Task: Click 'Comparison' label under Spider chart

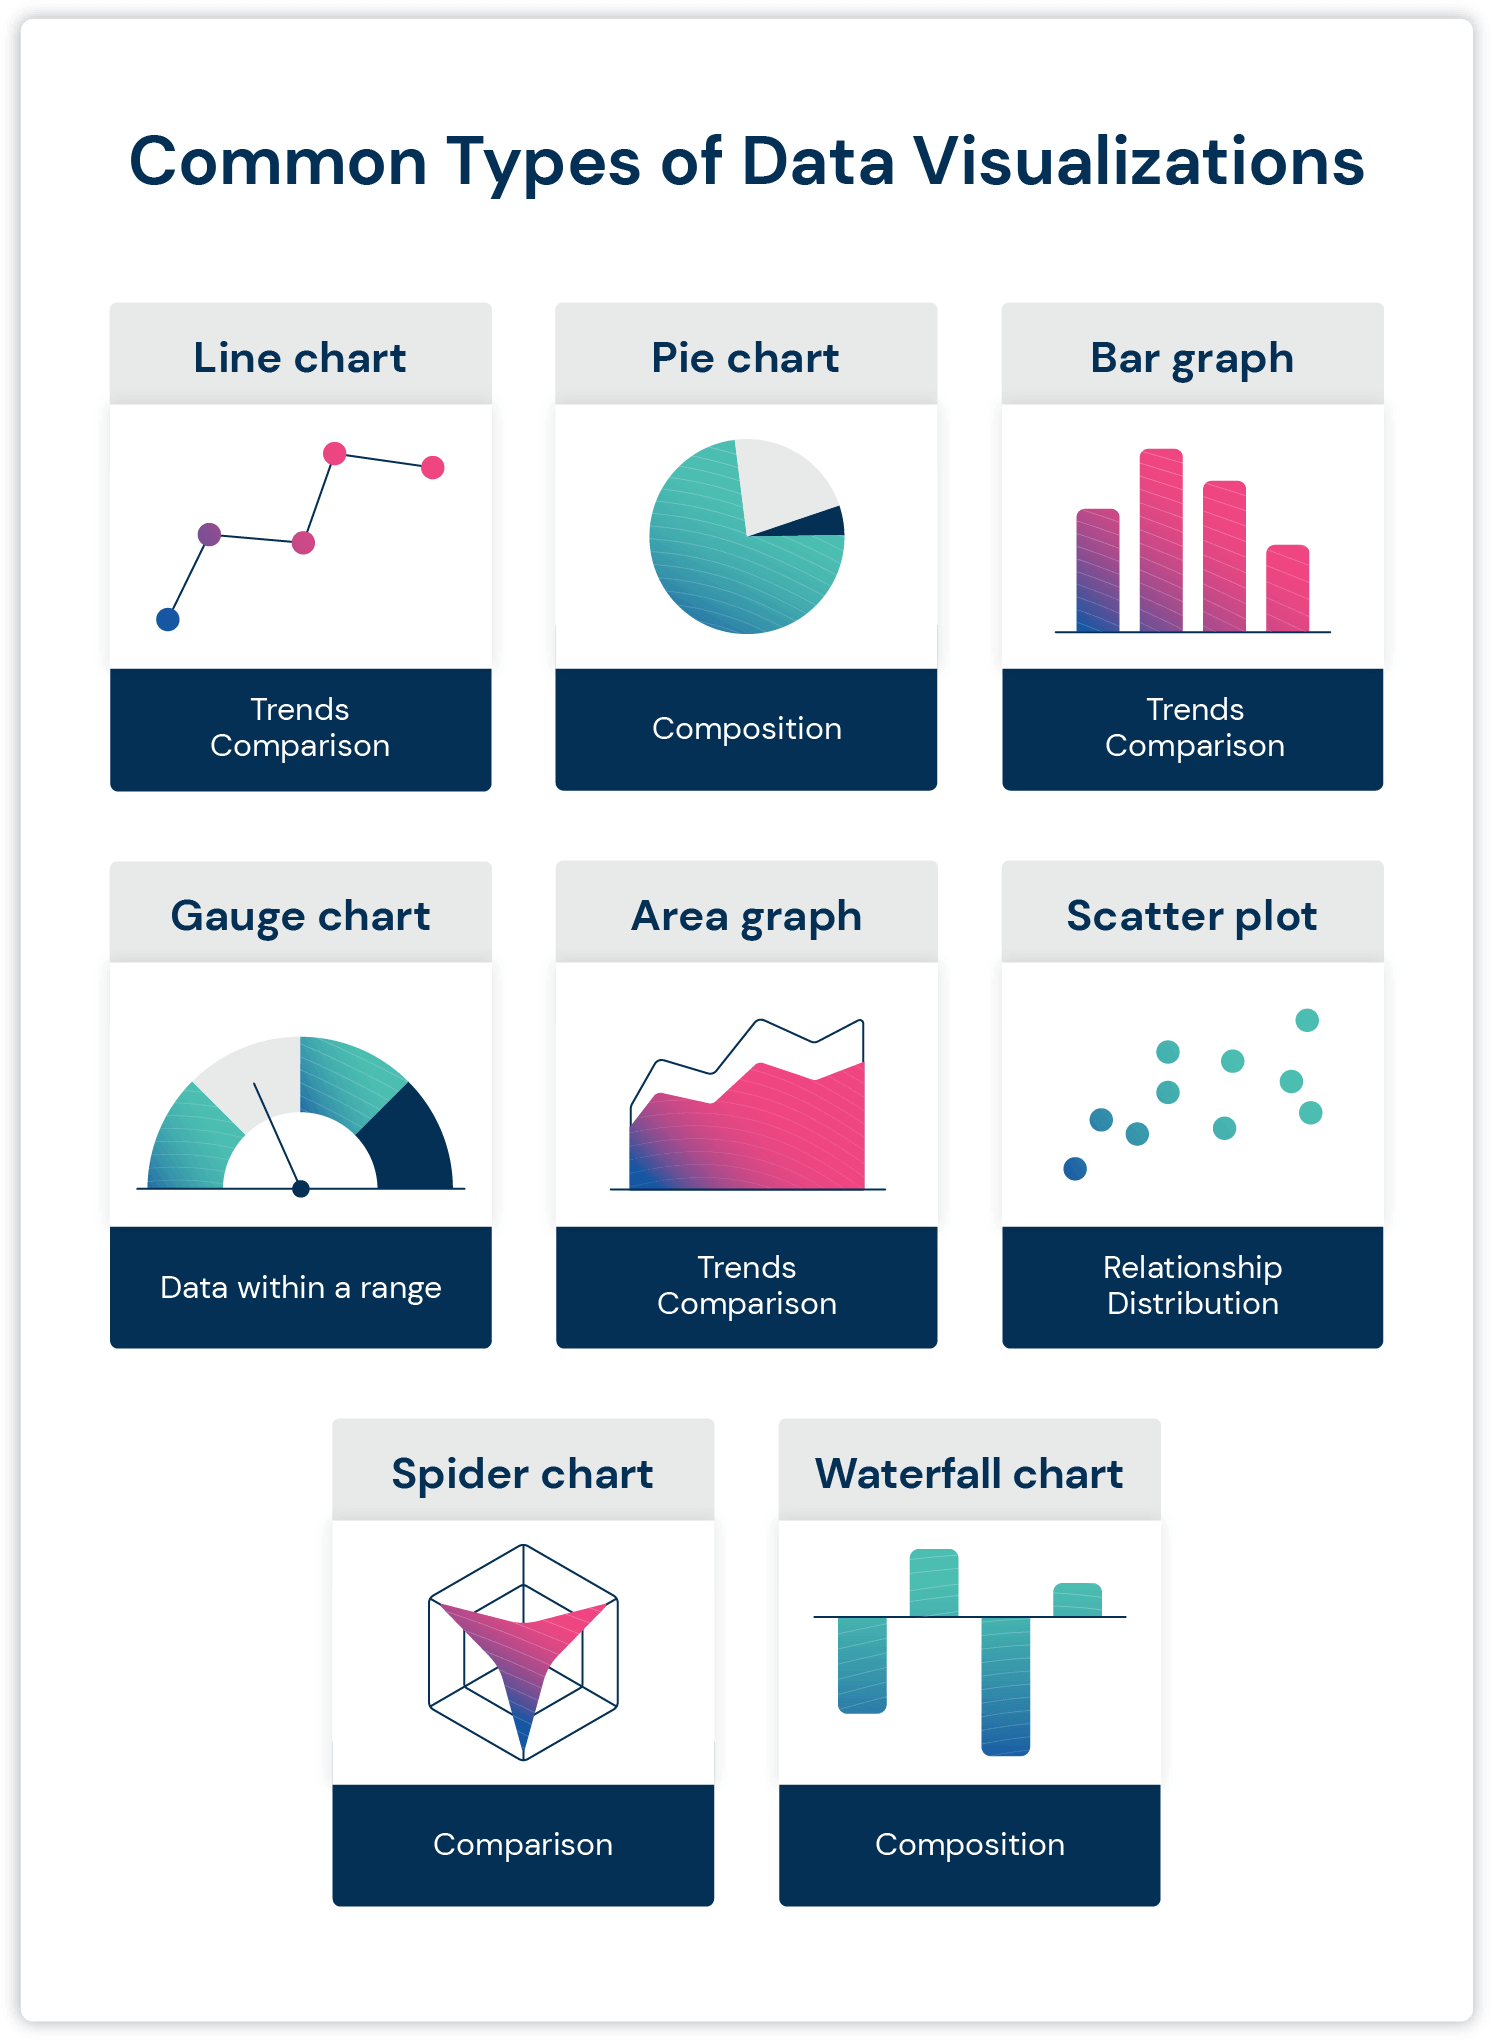Action: 523,1844
